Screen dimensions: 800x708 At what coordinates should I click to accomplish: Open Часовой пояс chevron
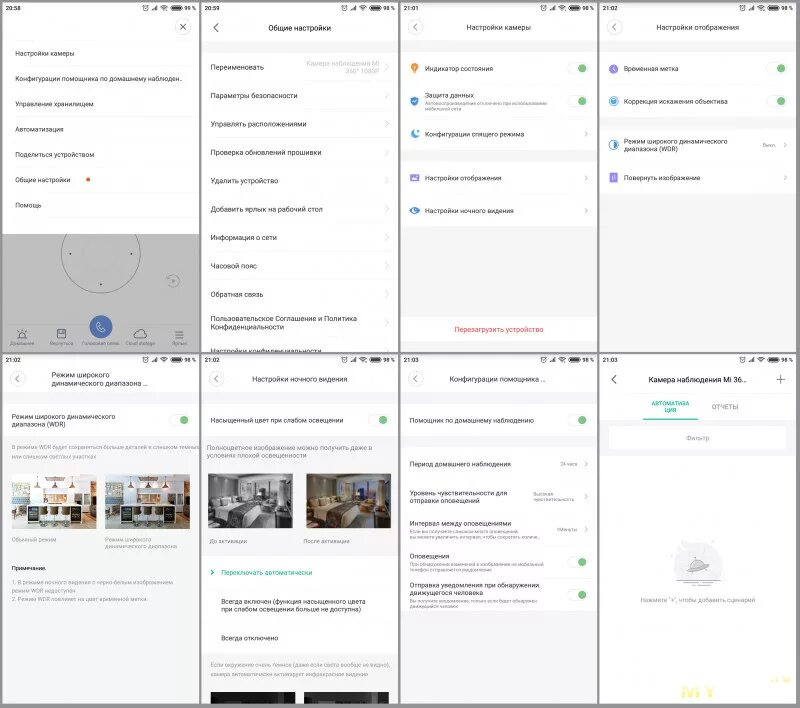(386, 266)
